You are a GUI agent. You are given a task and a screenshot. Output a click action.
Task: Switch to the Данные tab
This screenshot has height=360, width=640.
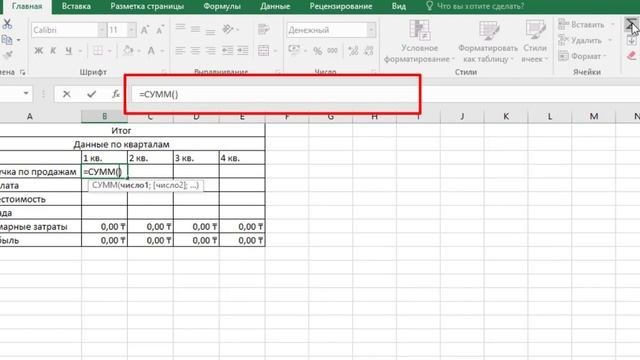tap(275, 6)
